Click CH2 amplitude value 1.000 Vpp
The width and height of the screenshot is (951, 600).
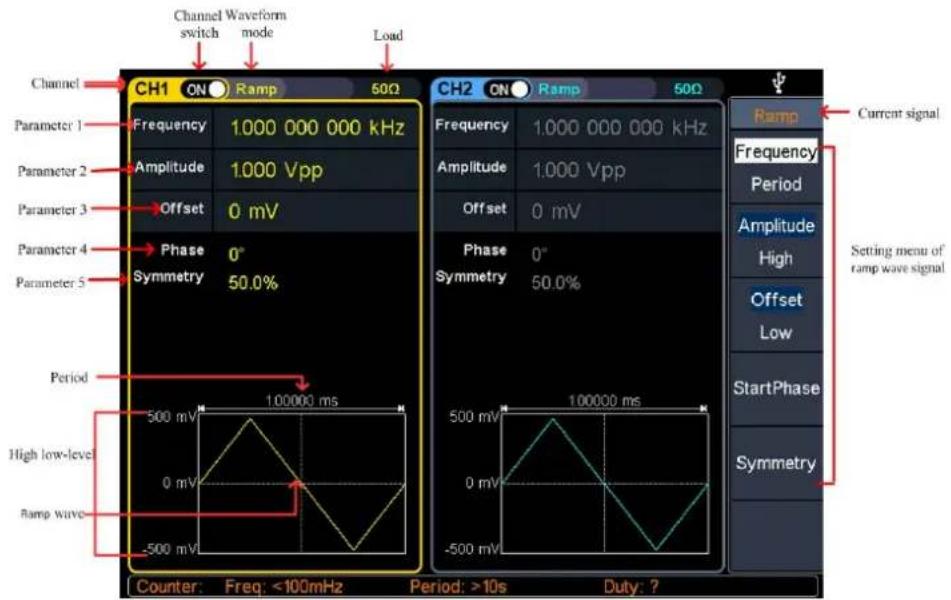tap(579, 170)
